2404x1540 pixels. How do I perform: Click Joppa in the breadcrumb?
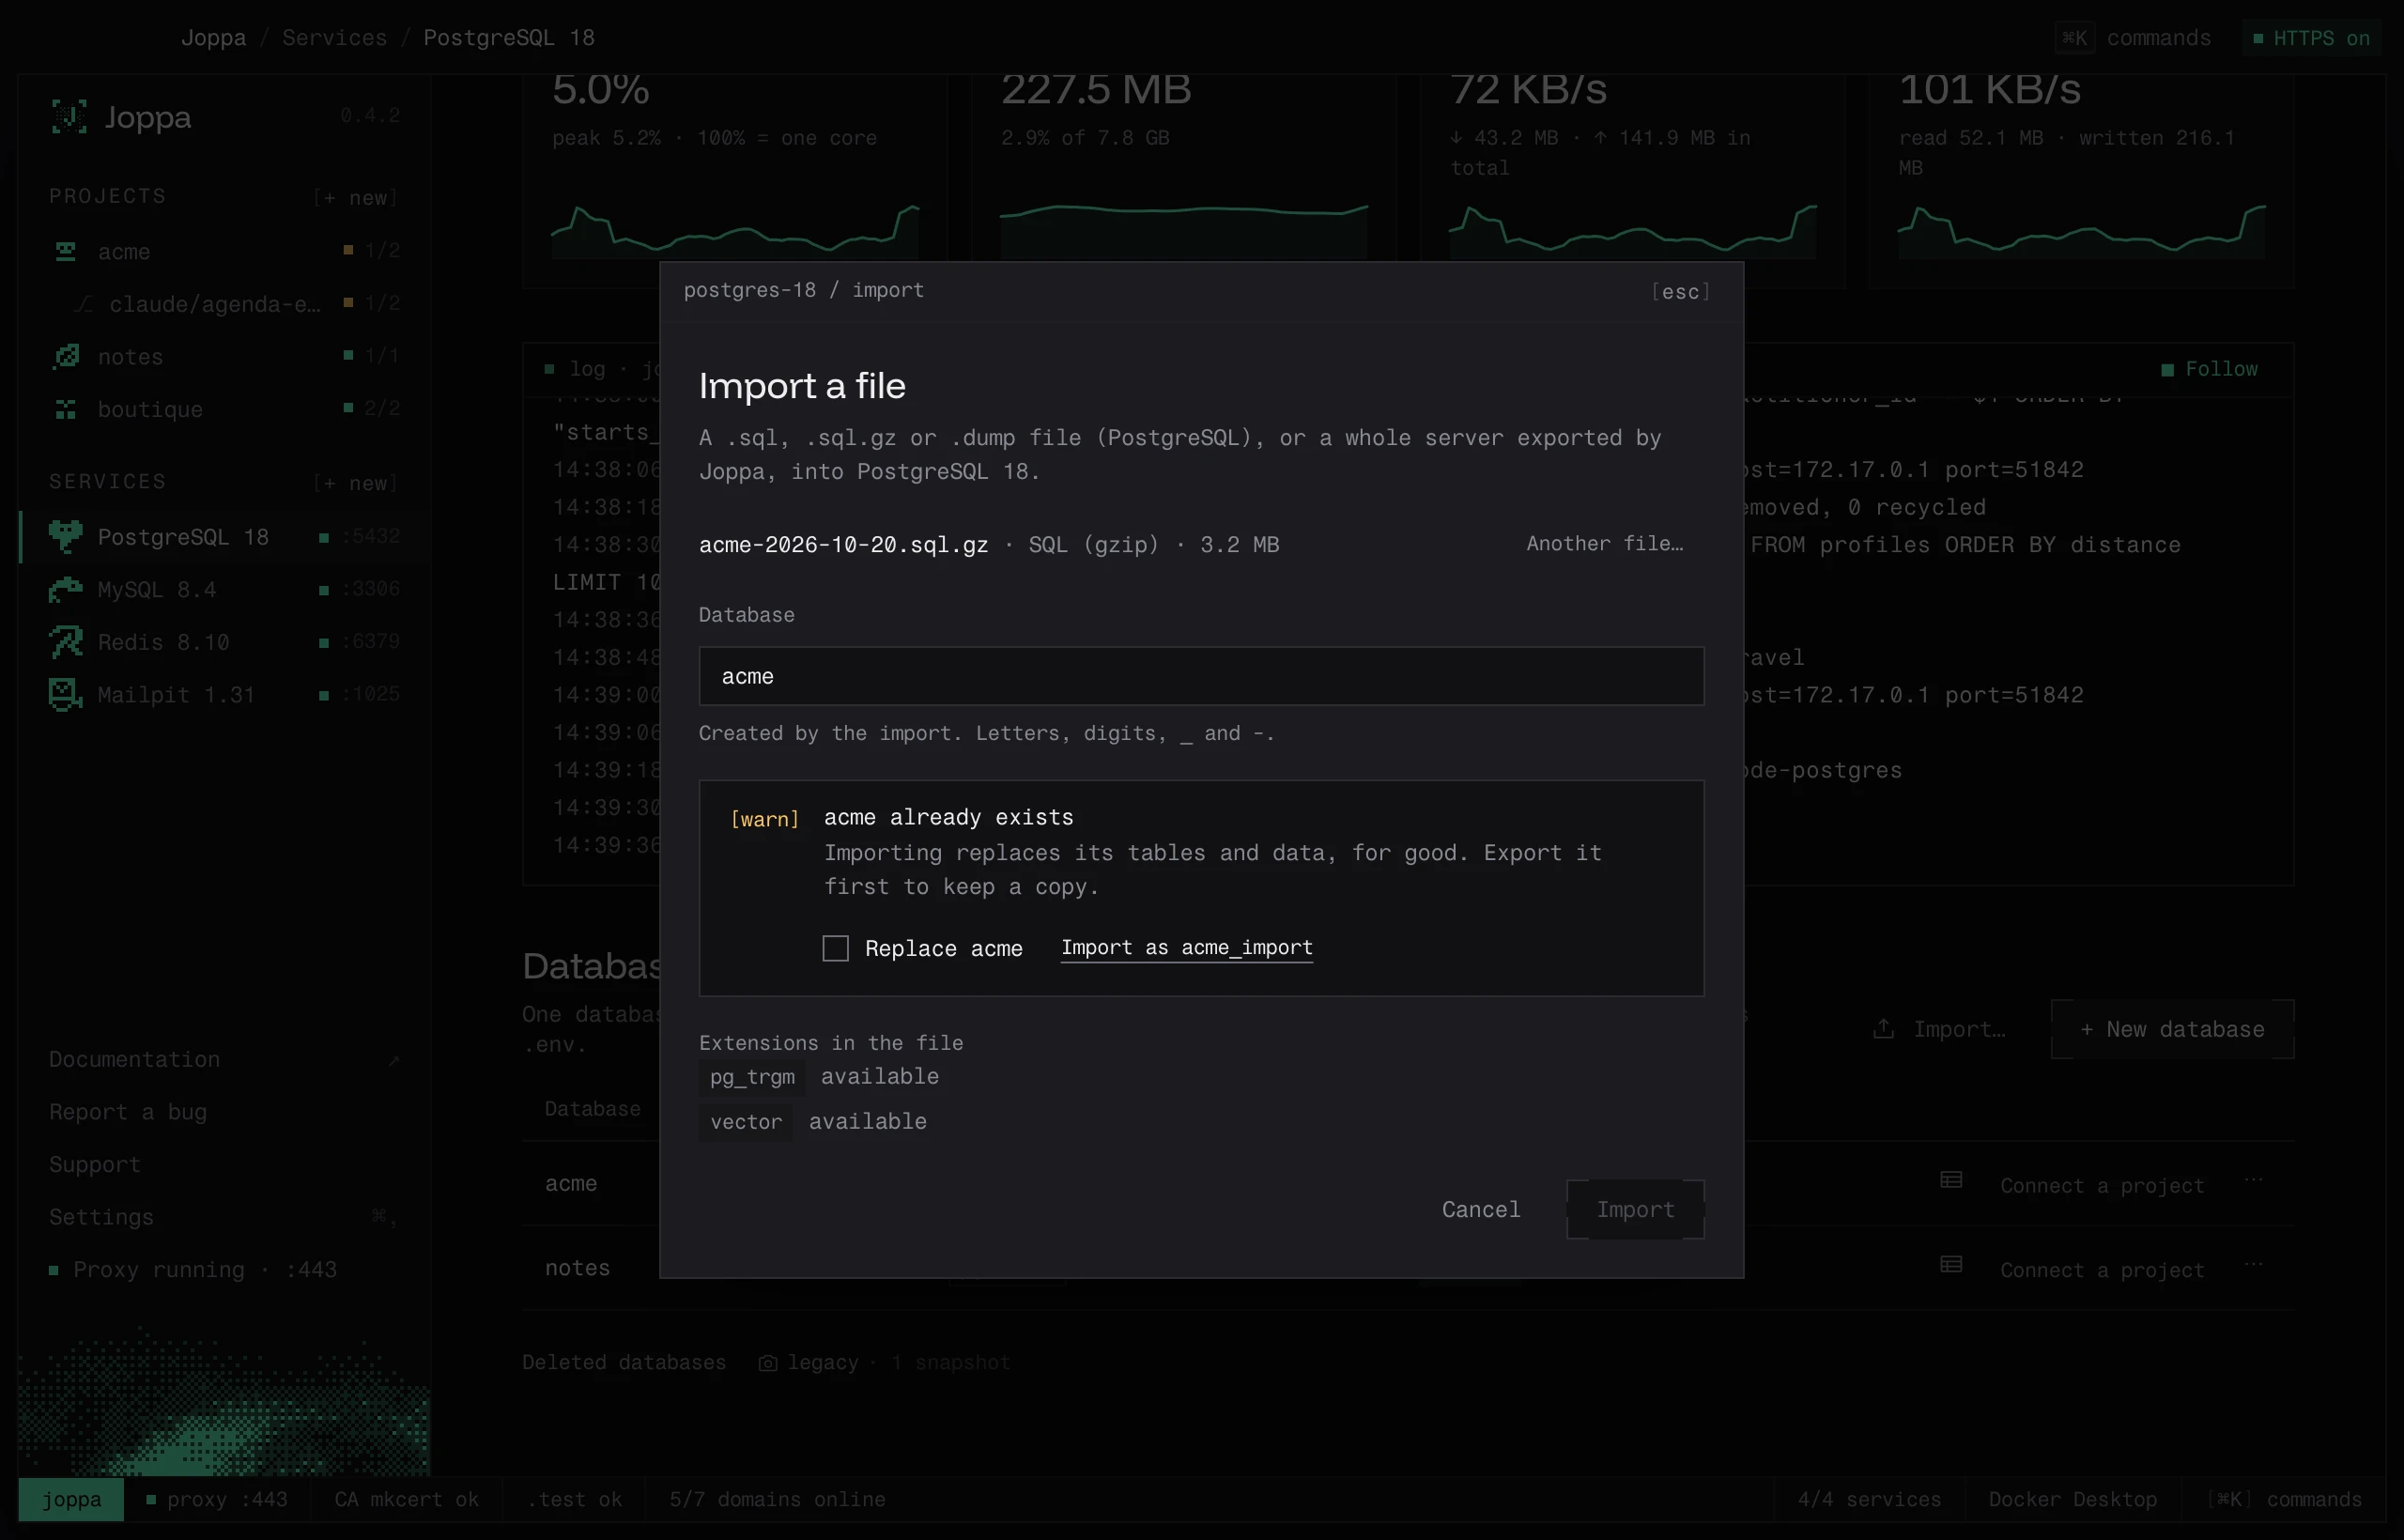[x=213, y=37]
